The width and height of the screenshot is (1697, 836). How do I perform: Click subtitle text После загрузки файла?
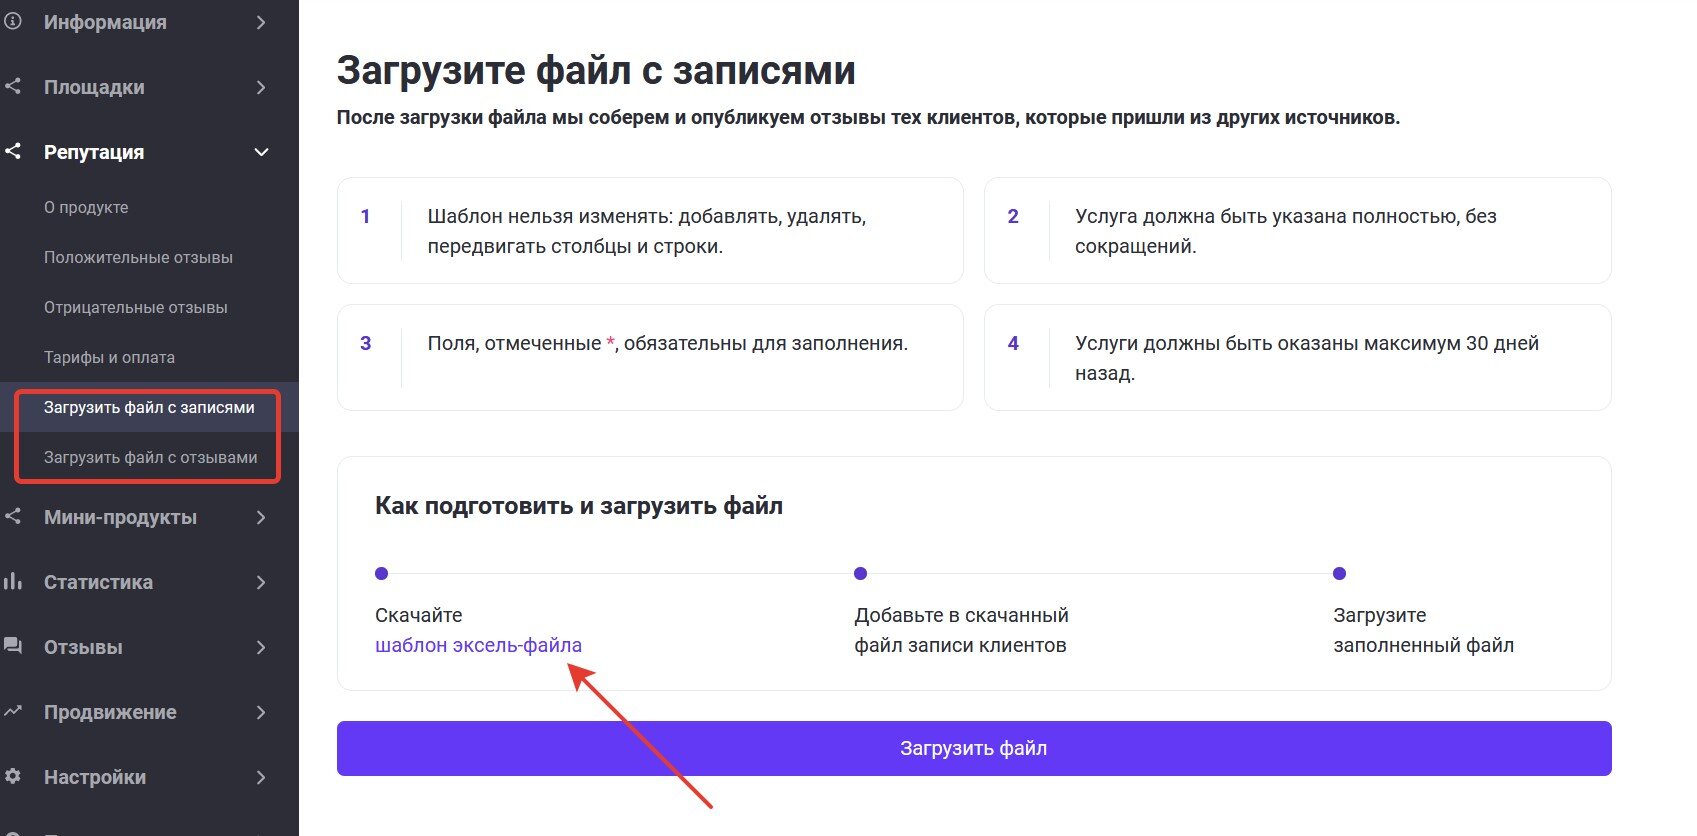coord(868,117)
